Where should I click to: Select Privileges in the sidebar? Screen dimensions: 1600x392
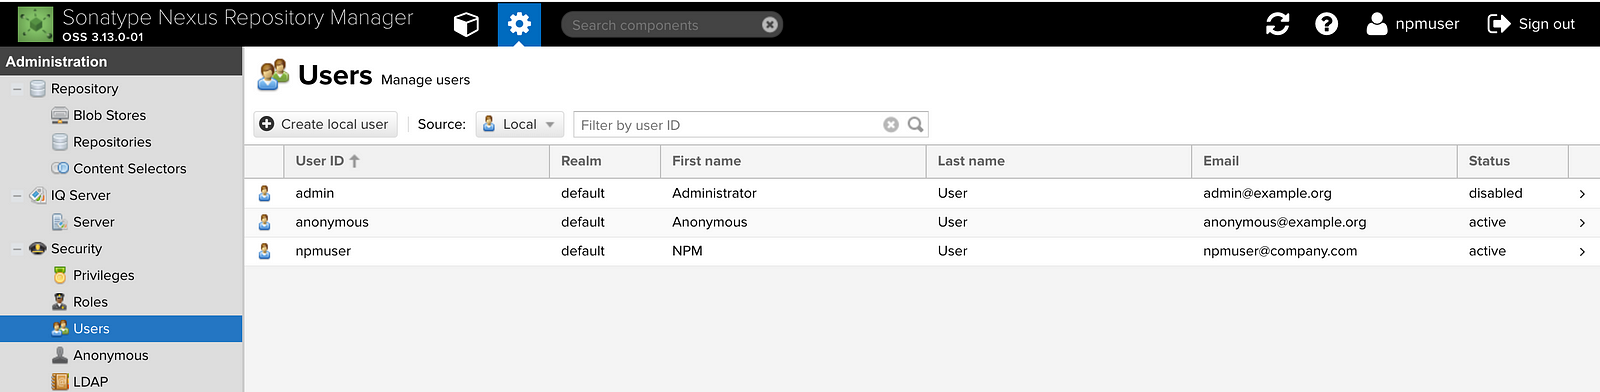[103, 276]
